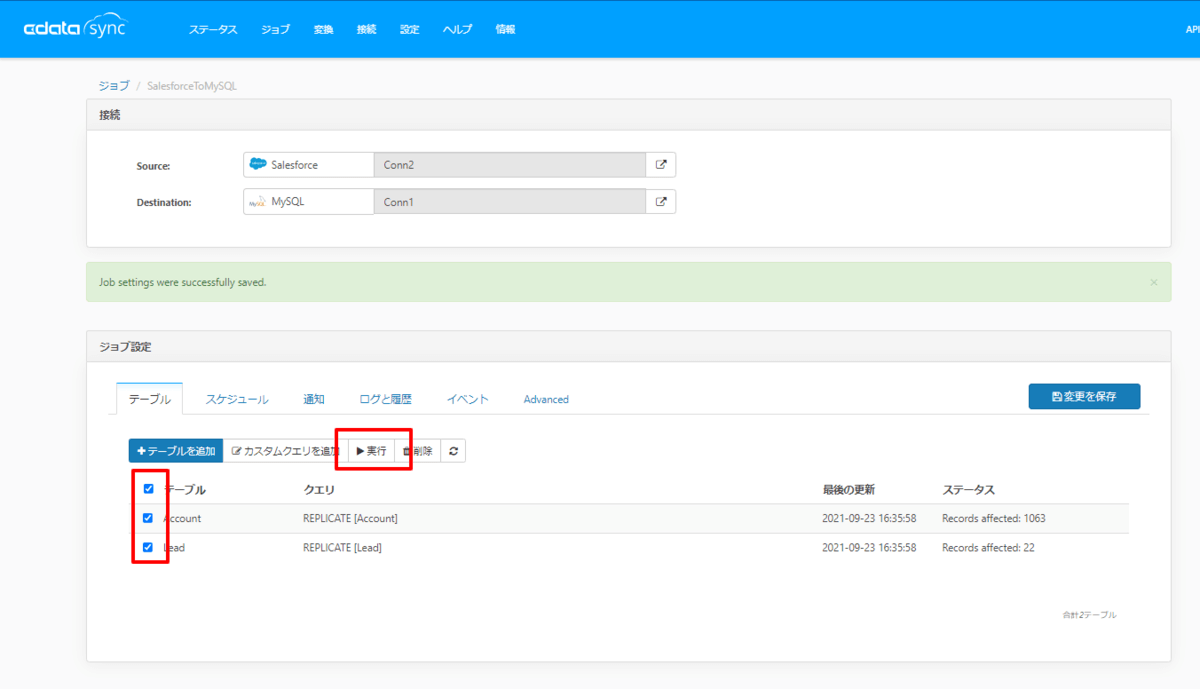Screen dimensions: 1200x689
Task: Follow the ジョブ breadcrumb link
Action: (113, 86)
